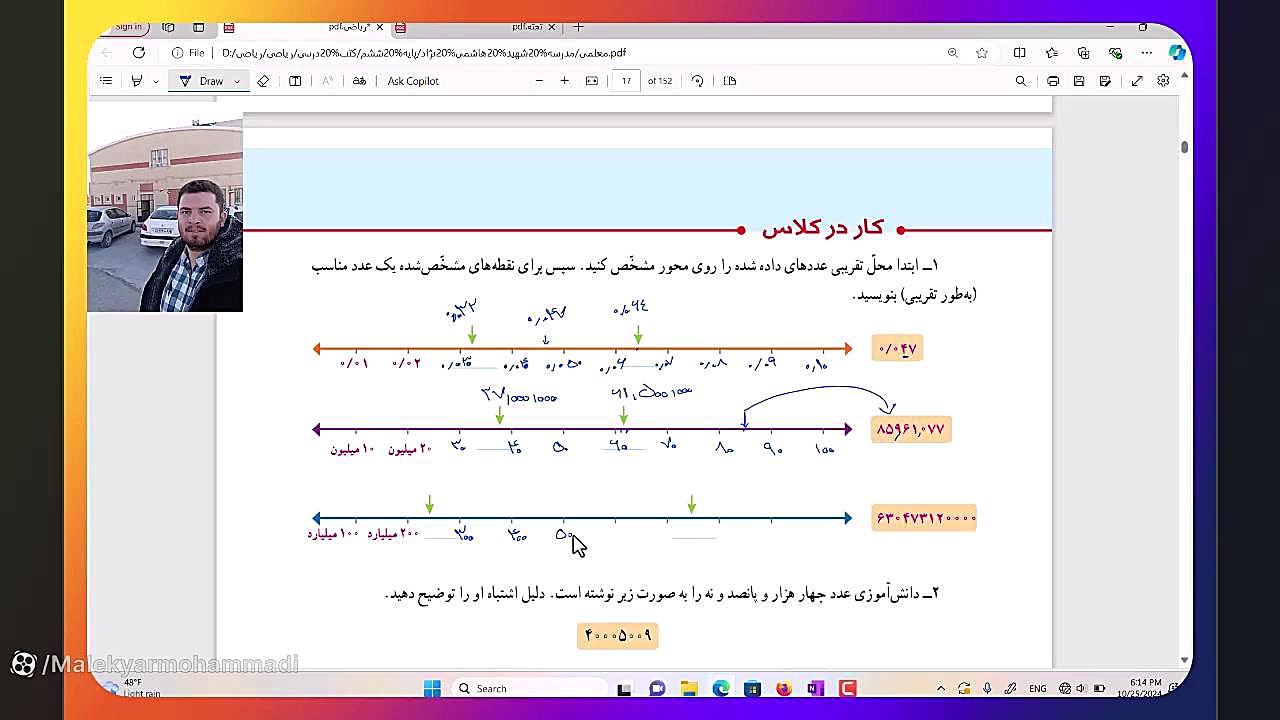Open split screen view in Edge
This screenshot has height=720, width=1280.
click(1019, 53)
